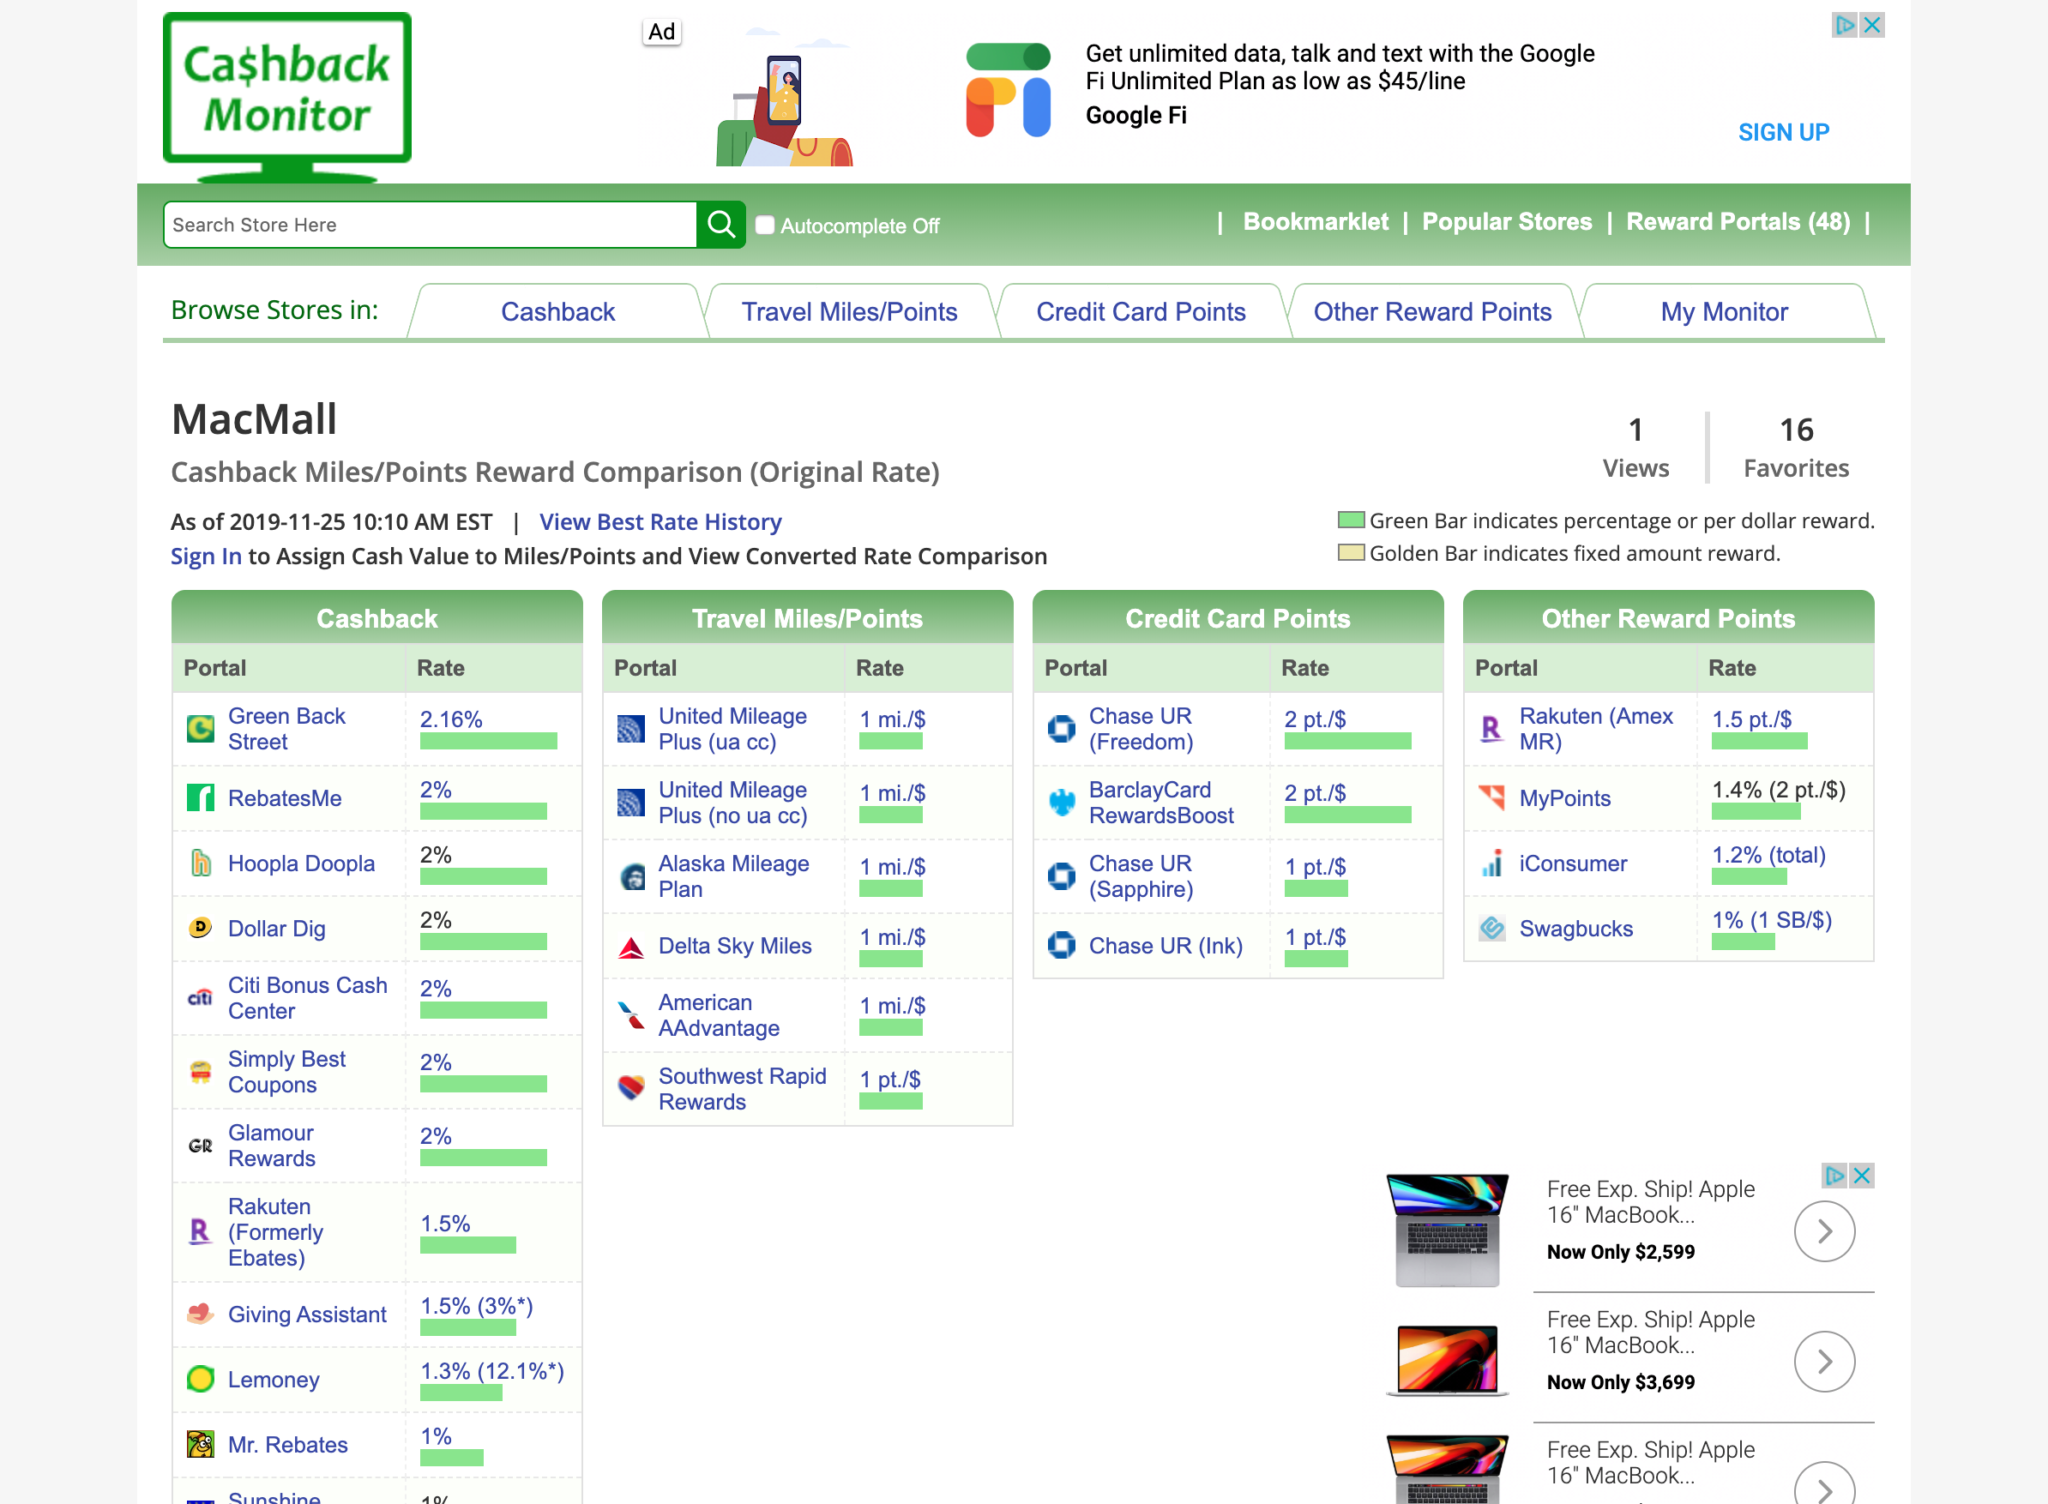Open the Popular Stores menu link
Screen dimensions: 2048x1504
click(1507, 222)
